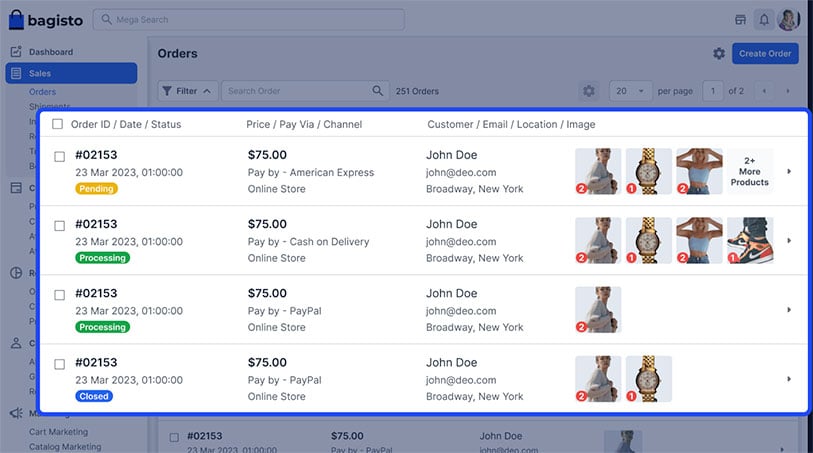Open the column settings gear near pagination
Image resolution: width=813 pixels, height=453 pixels.
(x=588, y=91)
